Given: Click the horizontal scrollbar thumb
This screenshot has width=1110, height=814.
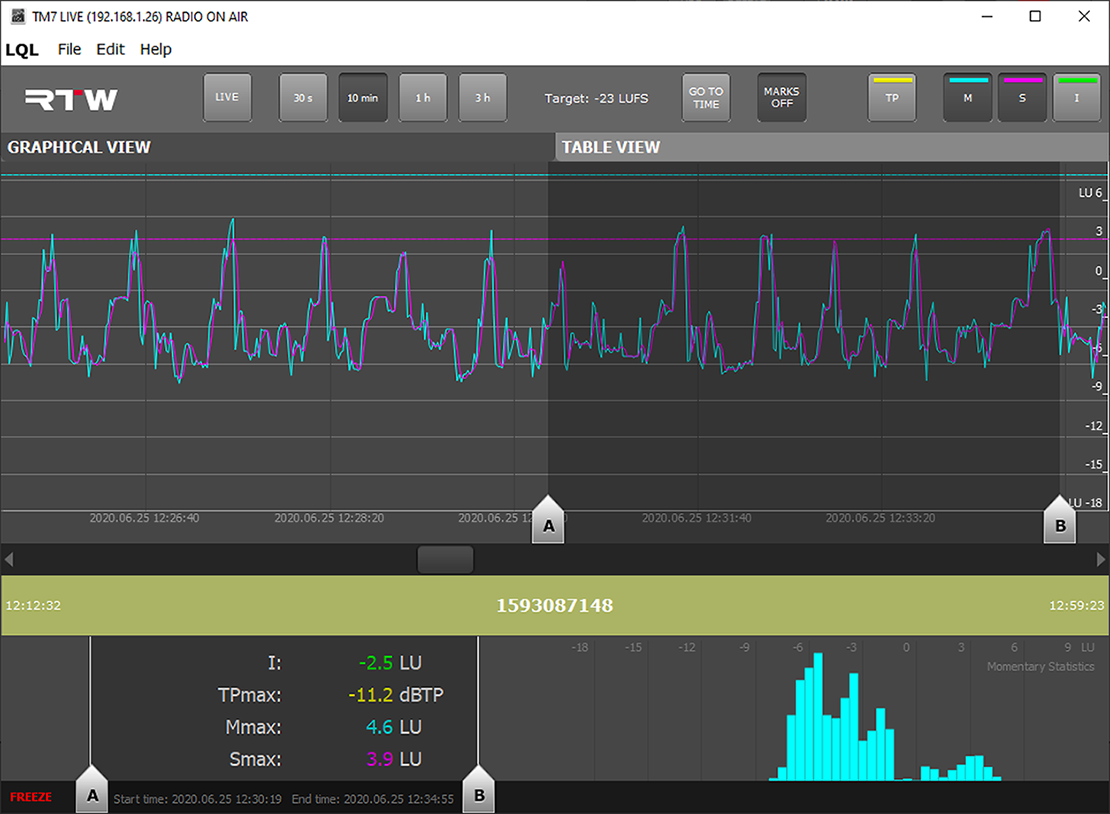Looking at the screenshot, I should 445,559.
